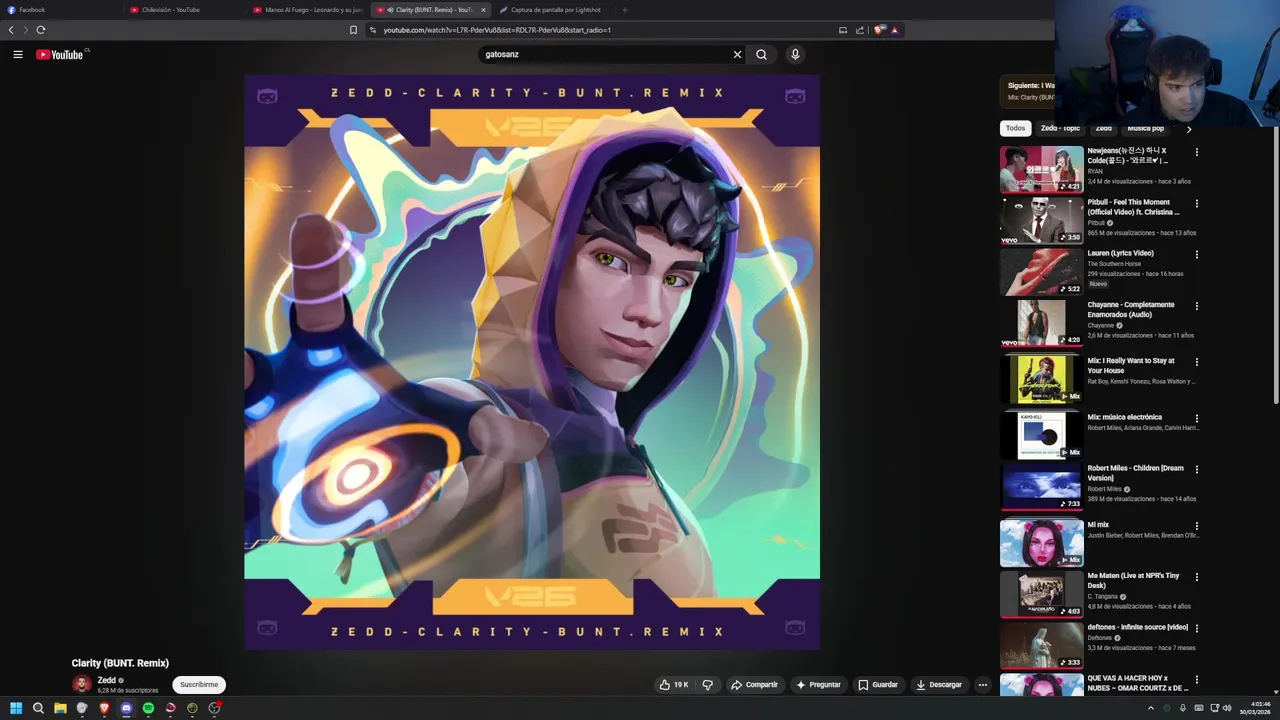The height and width of the screenshot is (720, 1280).
Task: Open options menu for Chayanne Completamente Enamorados
Action: coord(1197,307)
